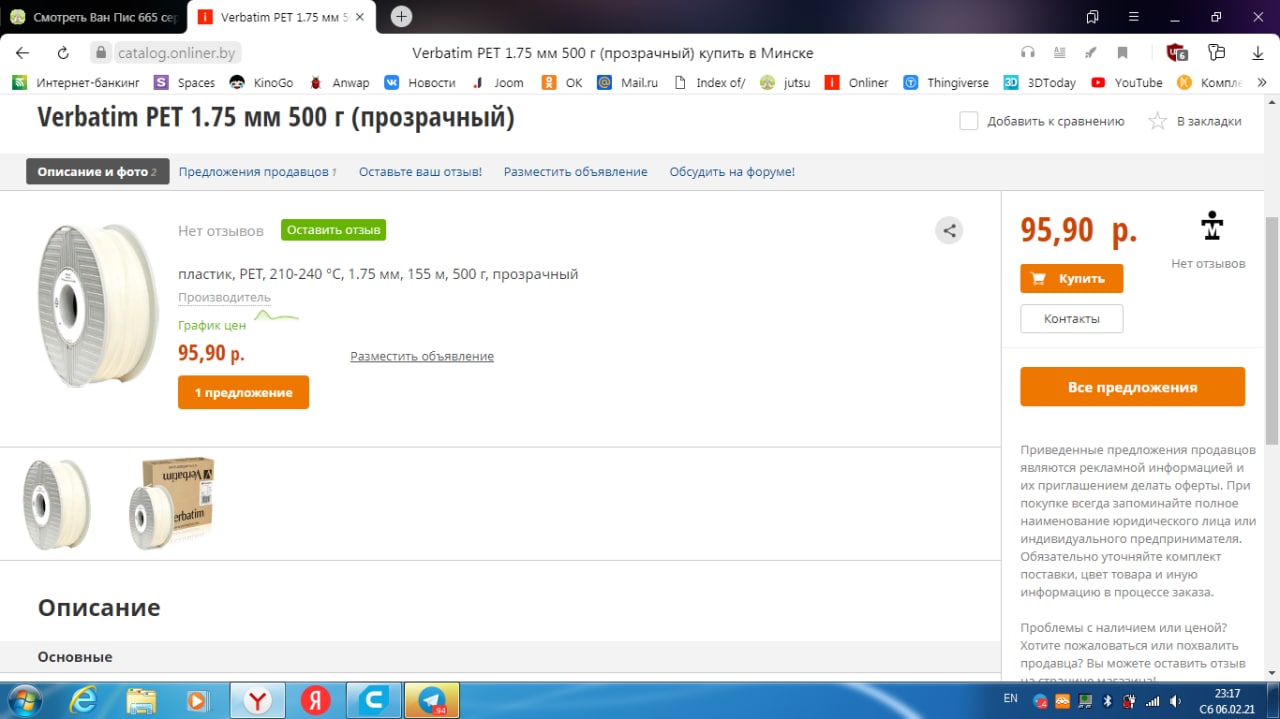1280x719 pixels.
Task: Open the browser hamburger menu
Action: pyautogui.click(x=1133, y=17)
